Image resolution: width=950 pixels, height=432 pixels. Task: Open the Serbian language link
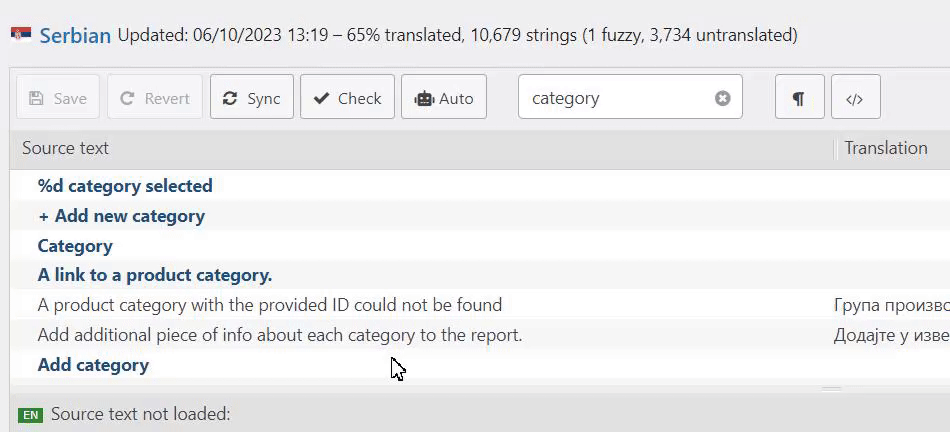[x=75, y=36]
